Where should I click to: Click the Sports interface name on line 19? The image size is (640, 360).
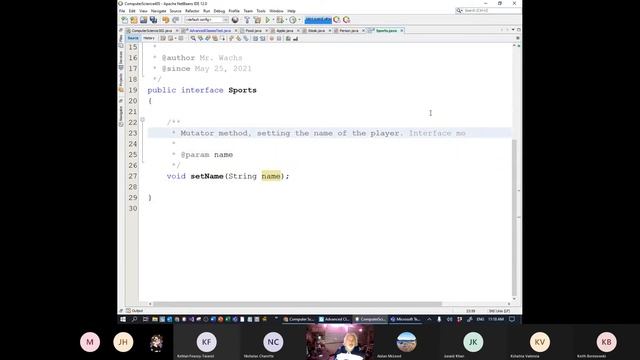pyautogui.click(x=242, y=90)
